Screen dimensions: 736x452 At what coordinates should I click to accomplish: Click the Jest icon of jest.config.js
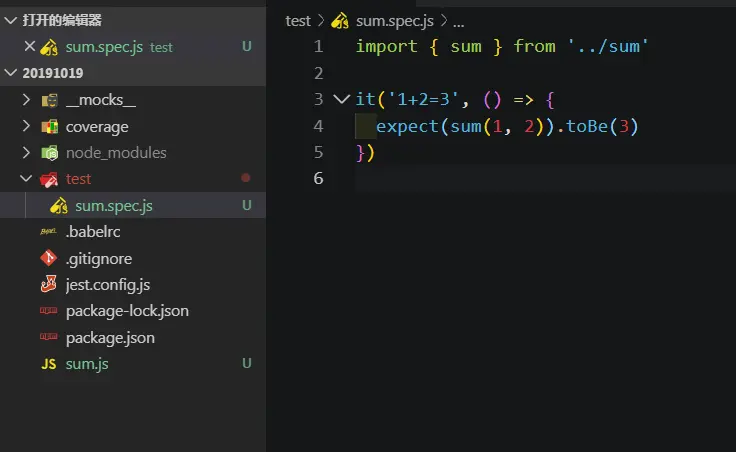click(x=49, y=284)
